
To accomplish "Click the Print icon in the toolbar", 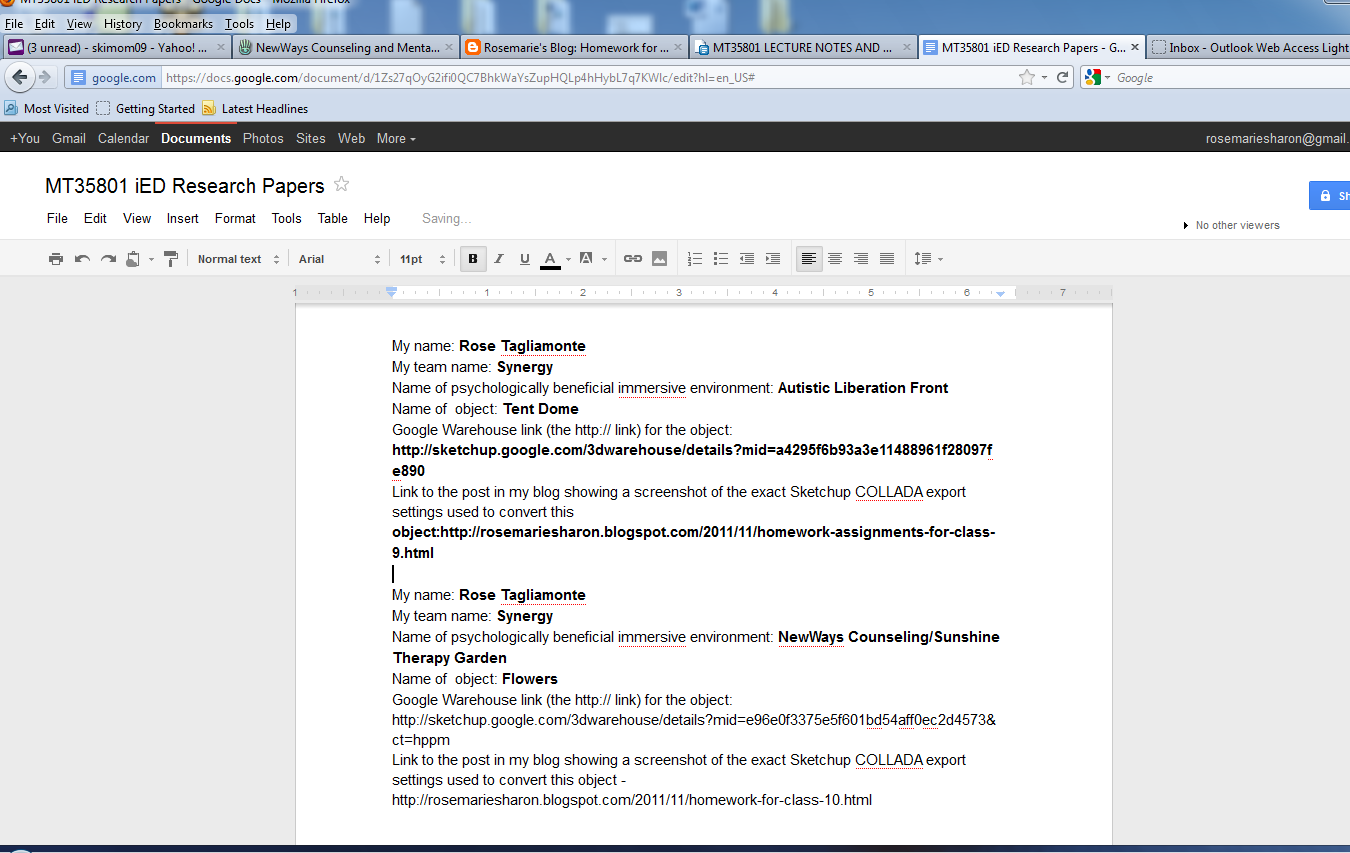I will click(x=56, y=259).
